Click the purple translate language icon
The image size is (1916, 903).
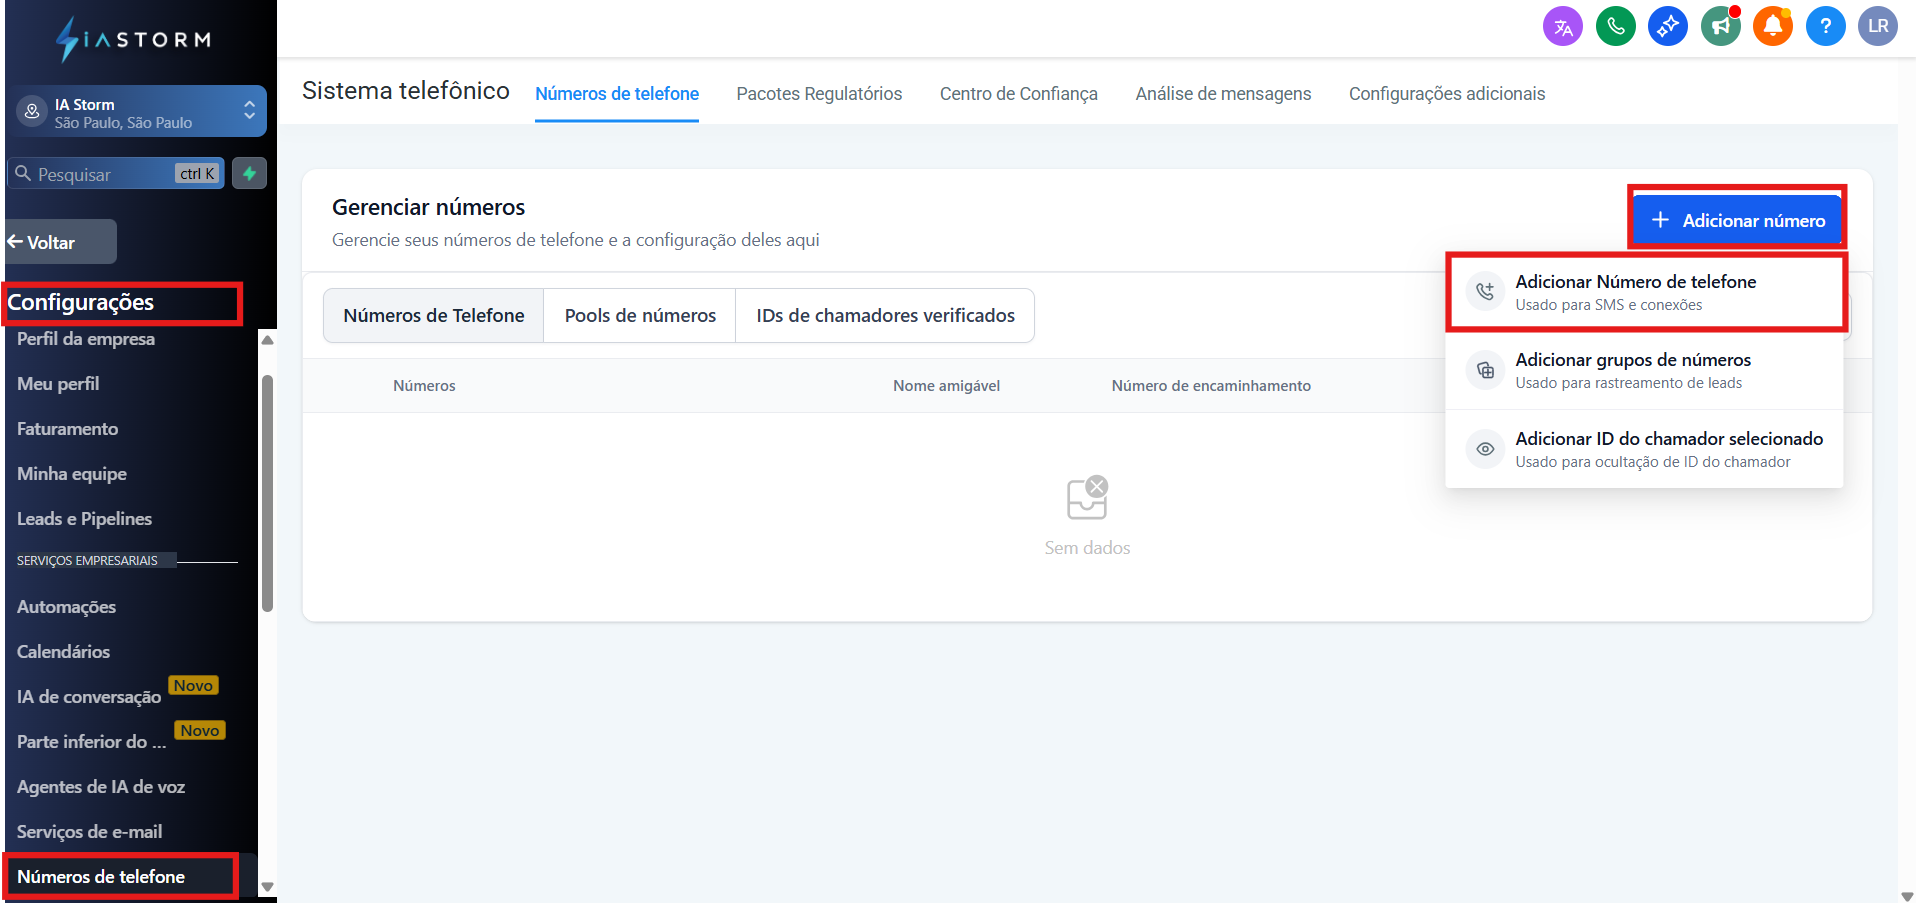pos(1563,27)
